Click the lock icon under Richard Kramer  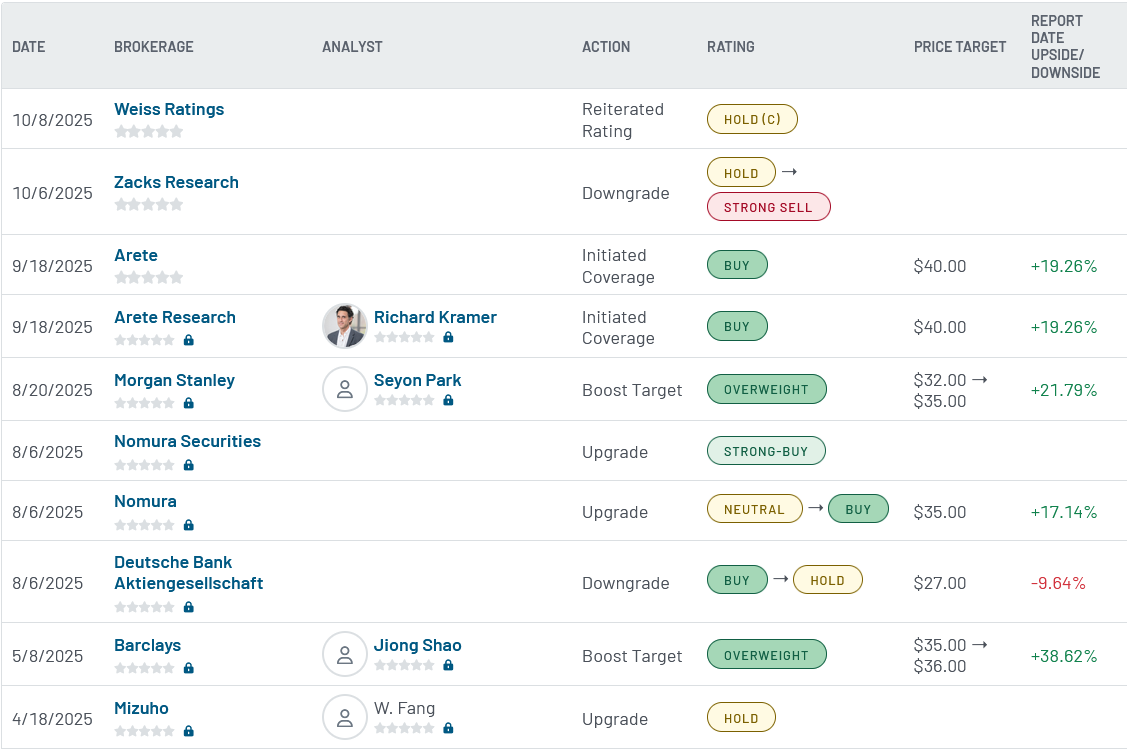tap(448, 337)
